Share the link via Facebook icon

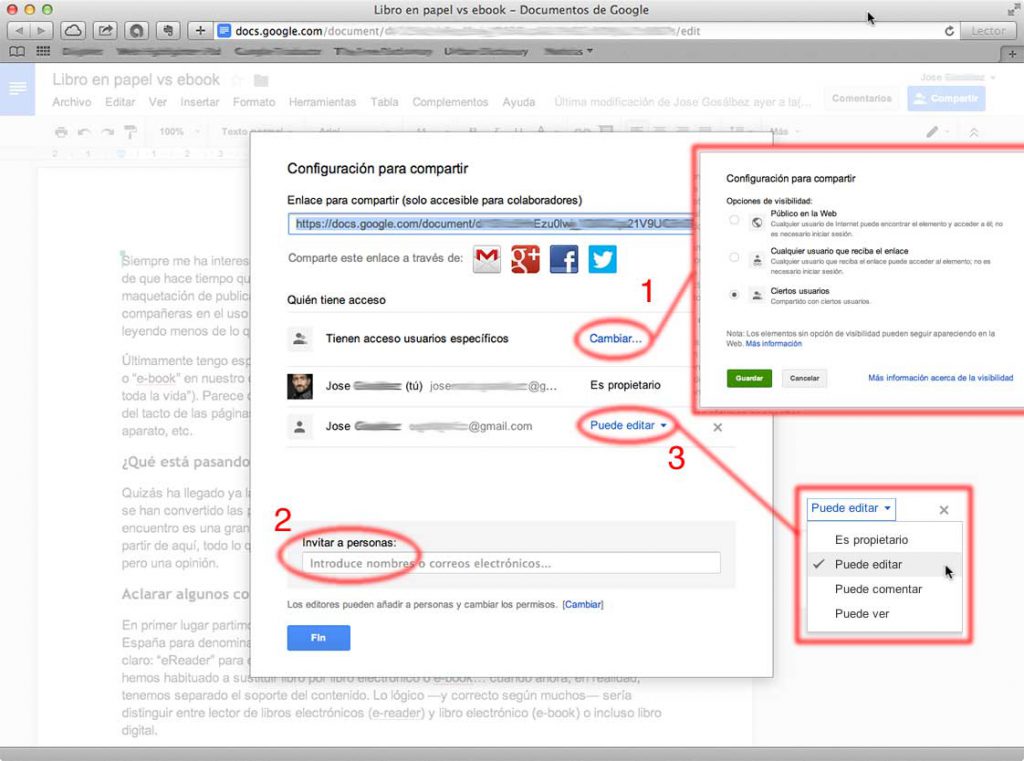pyautogui.click(x=564, y=259)
